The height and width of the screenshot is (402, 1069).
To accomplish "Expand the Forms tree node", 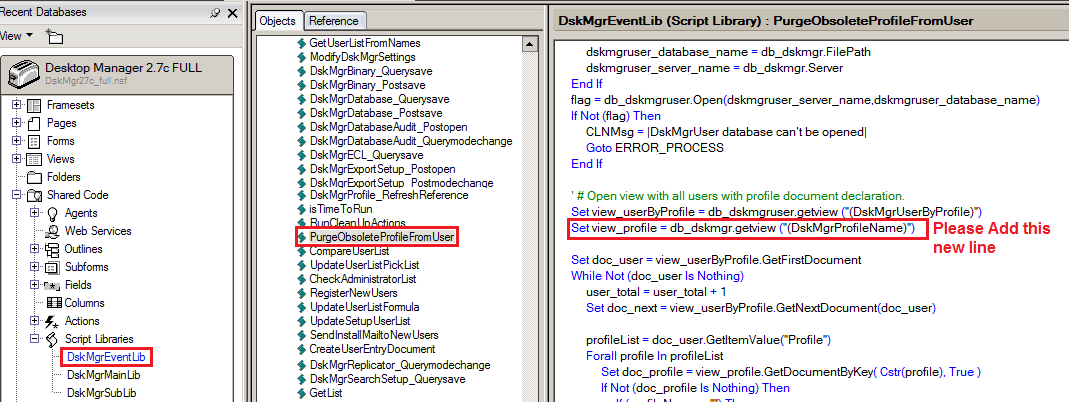I will pos(16,141).
